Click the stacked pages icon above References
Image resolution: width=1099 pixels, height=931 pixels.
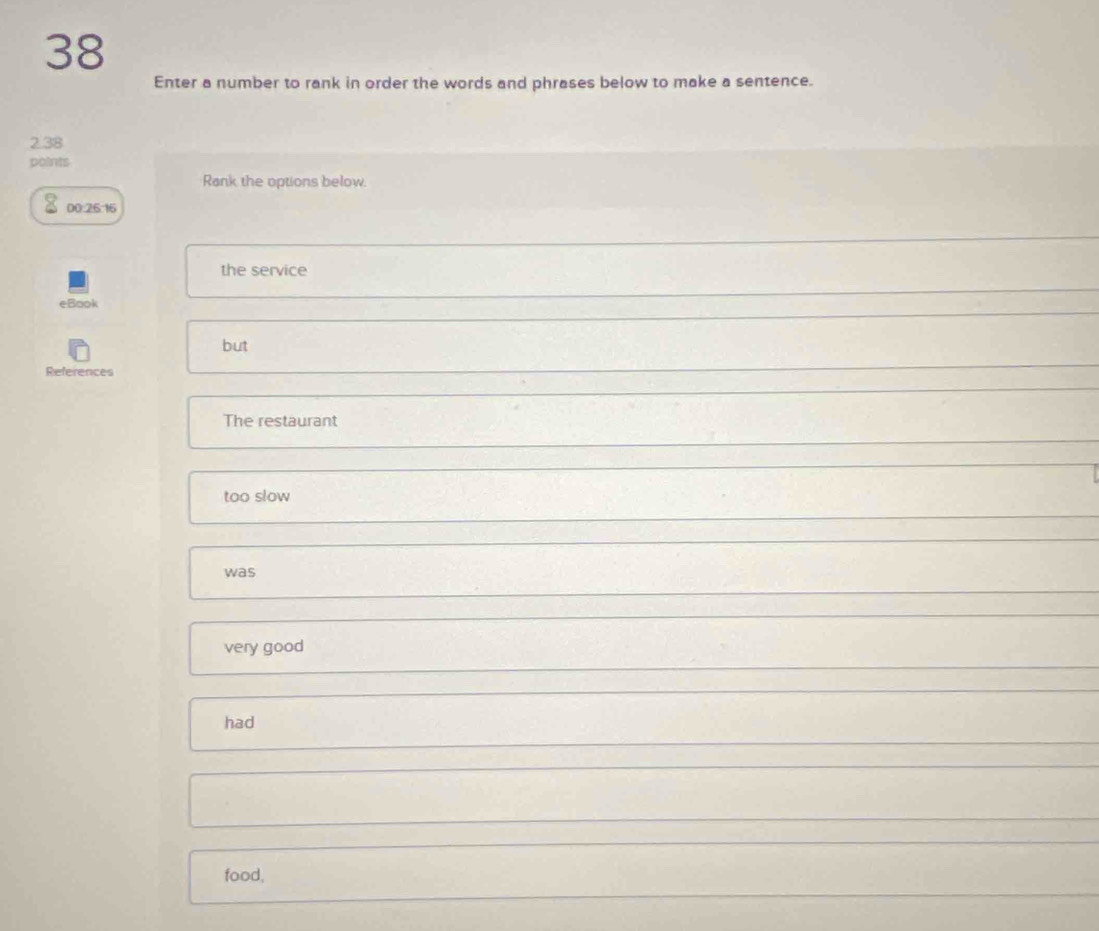click(x=78, y=349)
